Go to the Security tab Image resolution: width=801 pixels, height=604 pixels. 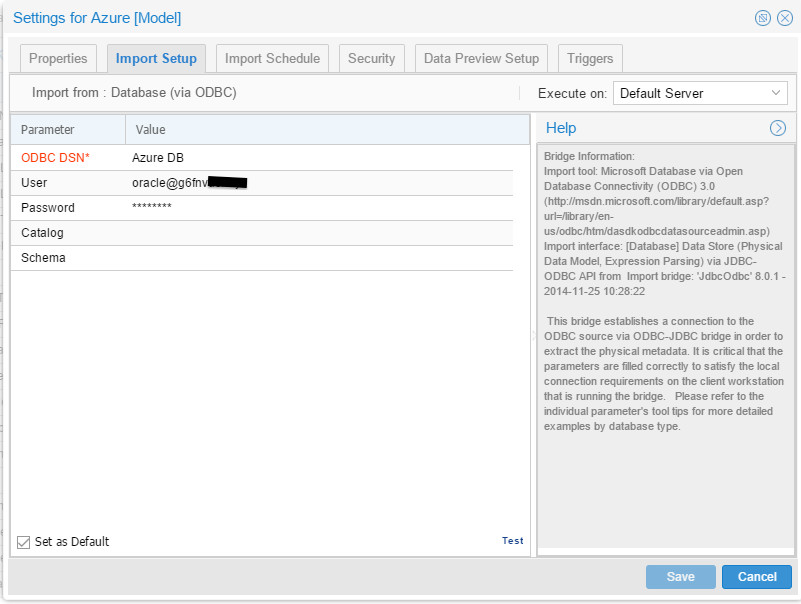(371, 59)
